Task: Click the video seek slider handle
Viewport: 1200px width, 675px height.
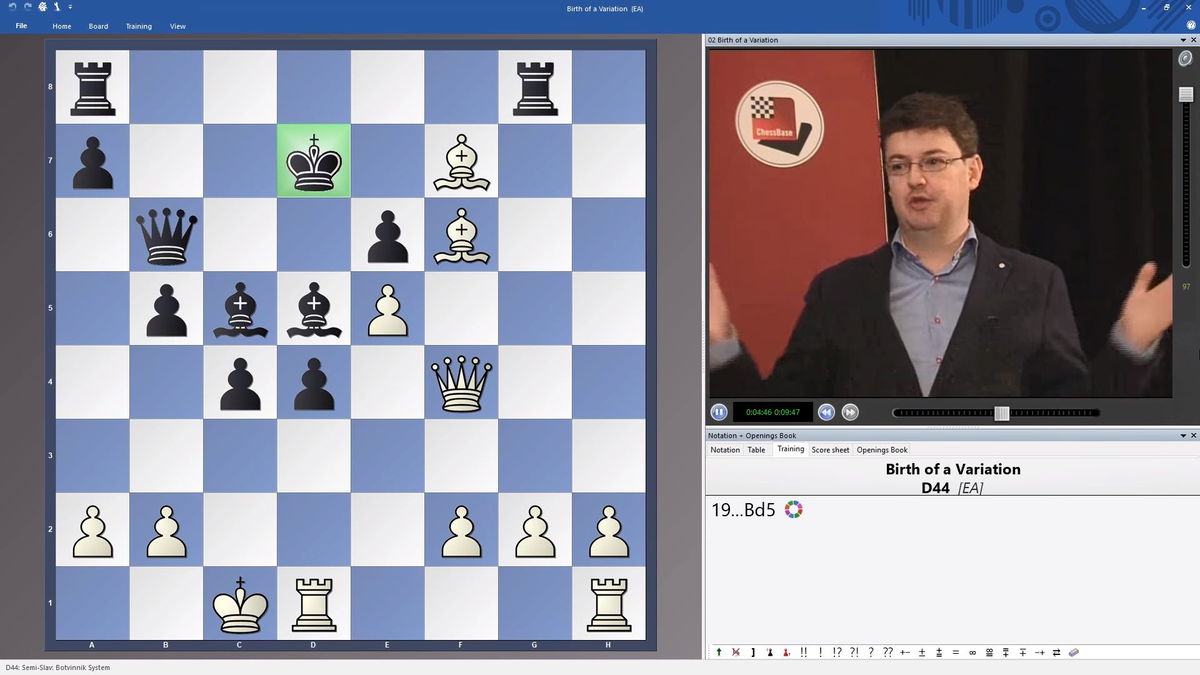Action: pos(1001,413)
